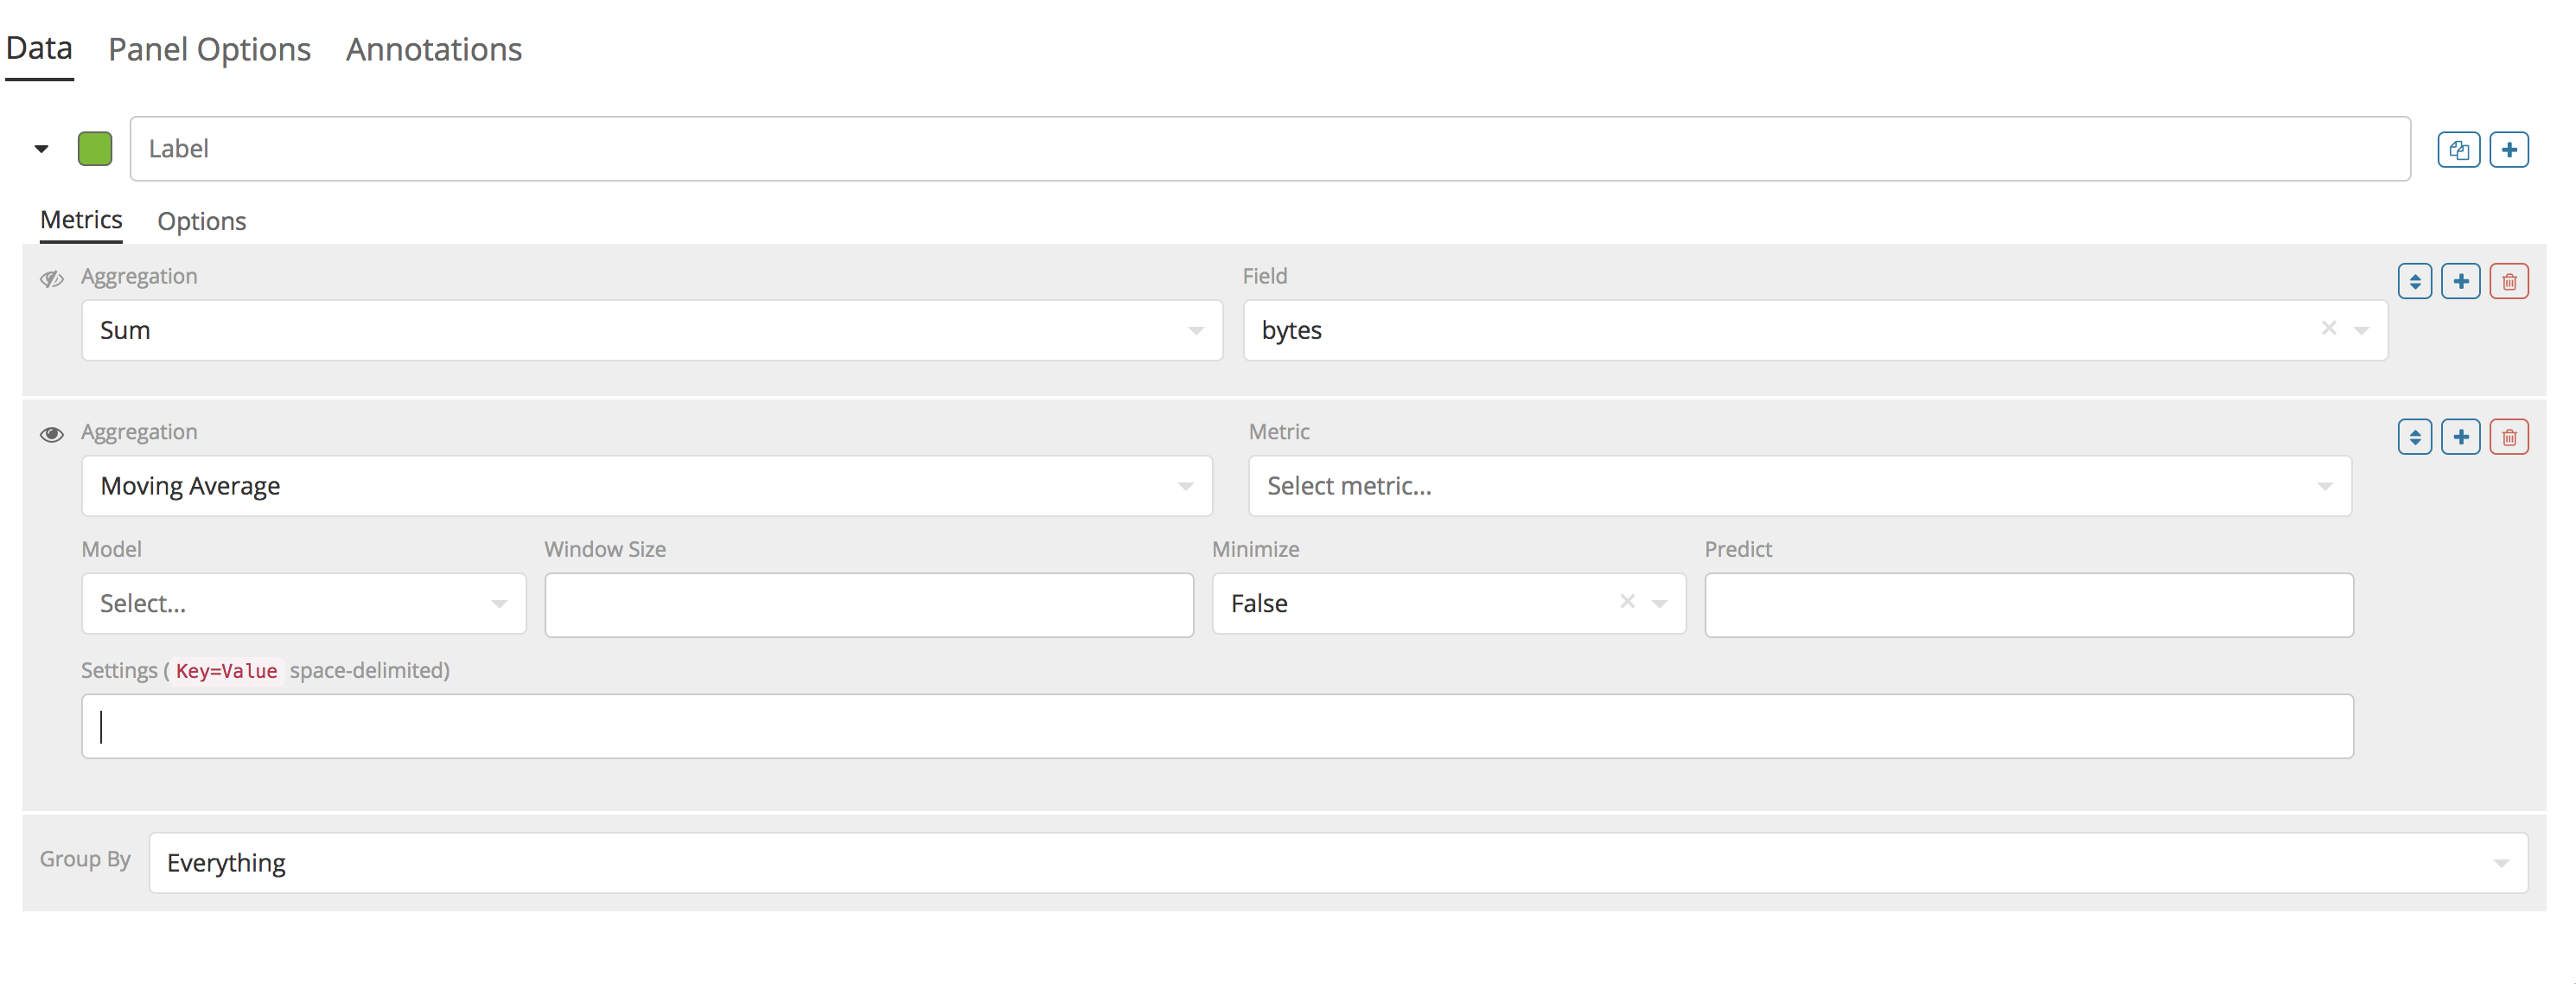Duplicate the series using the copy icon
The height and width of the screenshot is (984, 2576).
(x=2459, y=149)
